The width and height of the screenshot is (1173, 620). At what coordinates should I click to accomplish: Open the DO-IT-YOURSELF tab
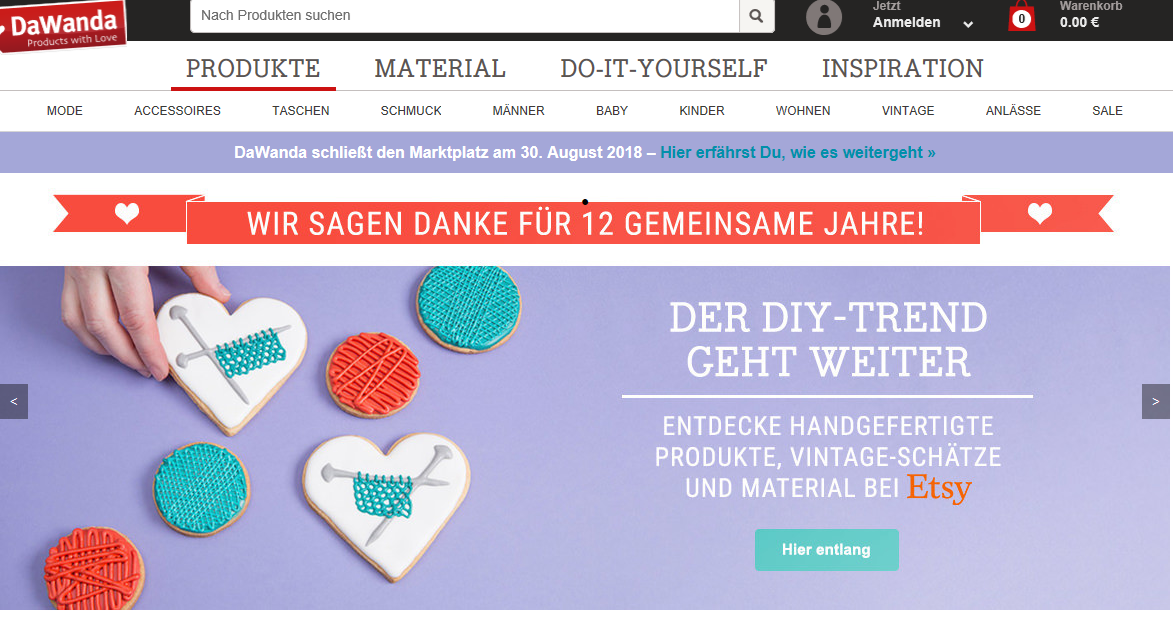pyautogui.click(x=664, y=69)
